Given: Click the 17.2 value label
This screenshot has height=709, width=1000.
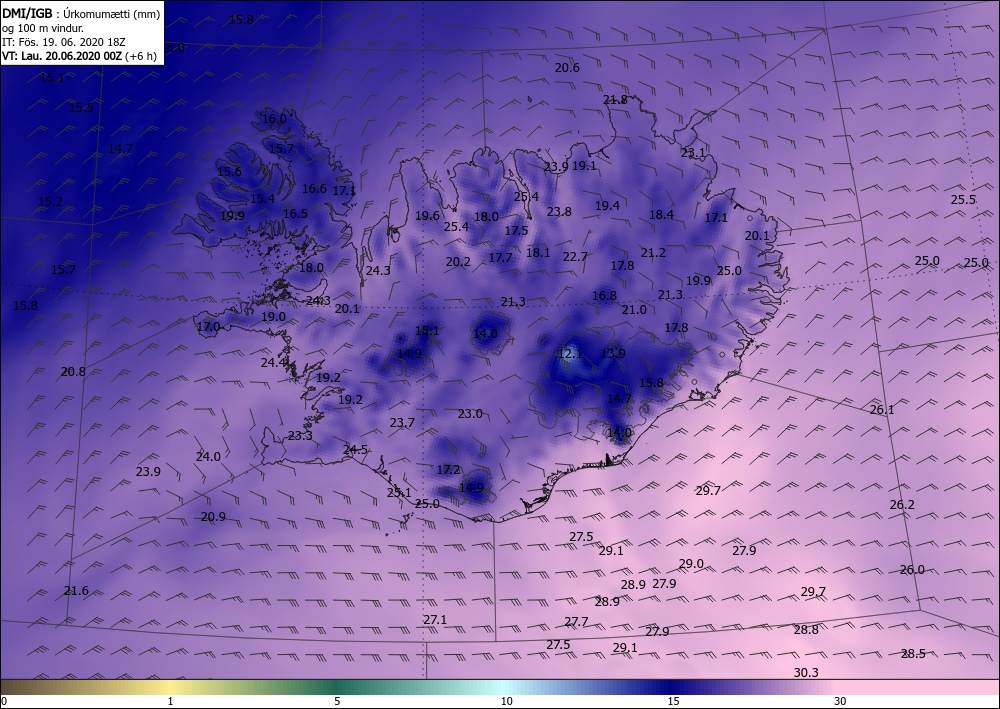Looking at the screenshot, I should (448, 470).
